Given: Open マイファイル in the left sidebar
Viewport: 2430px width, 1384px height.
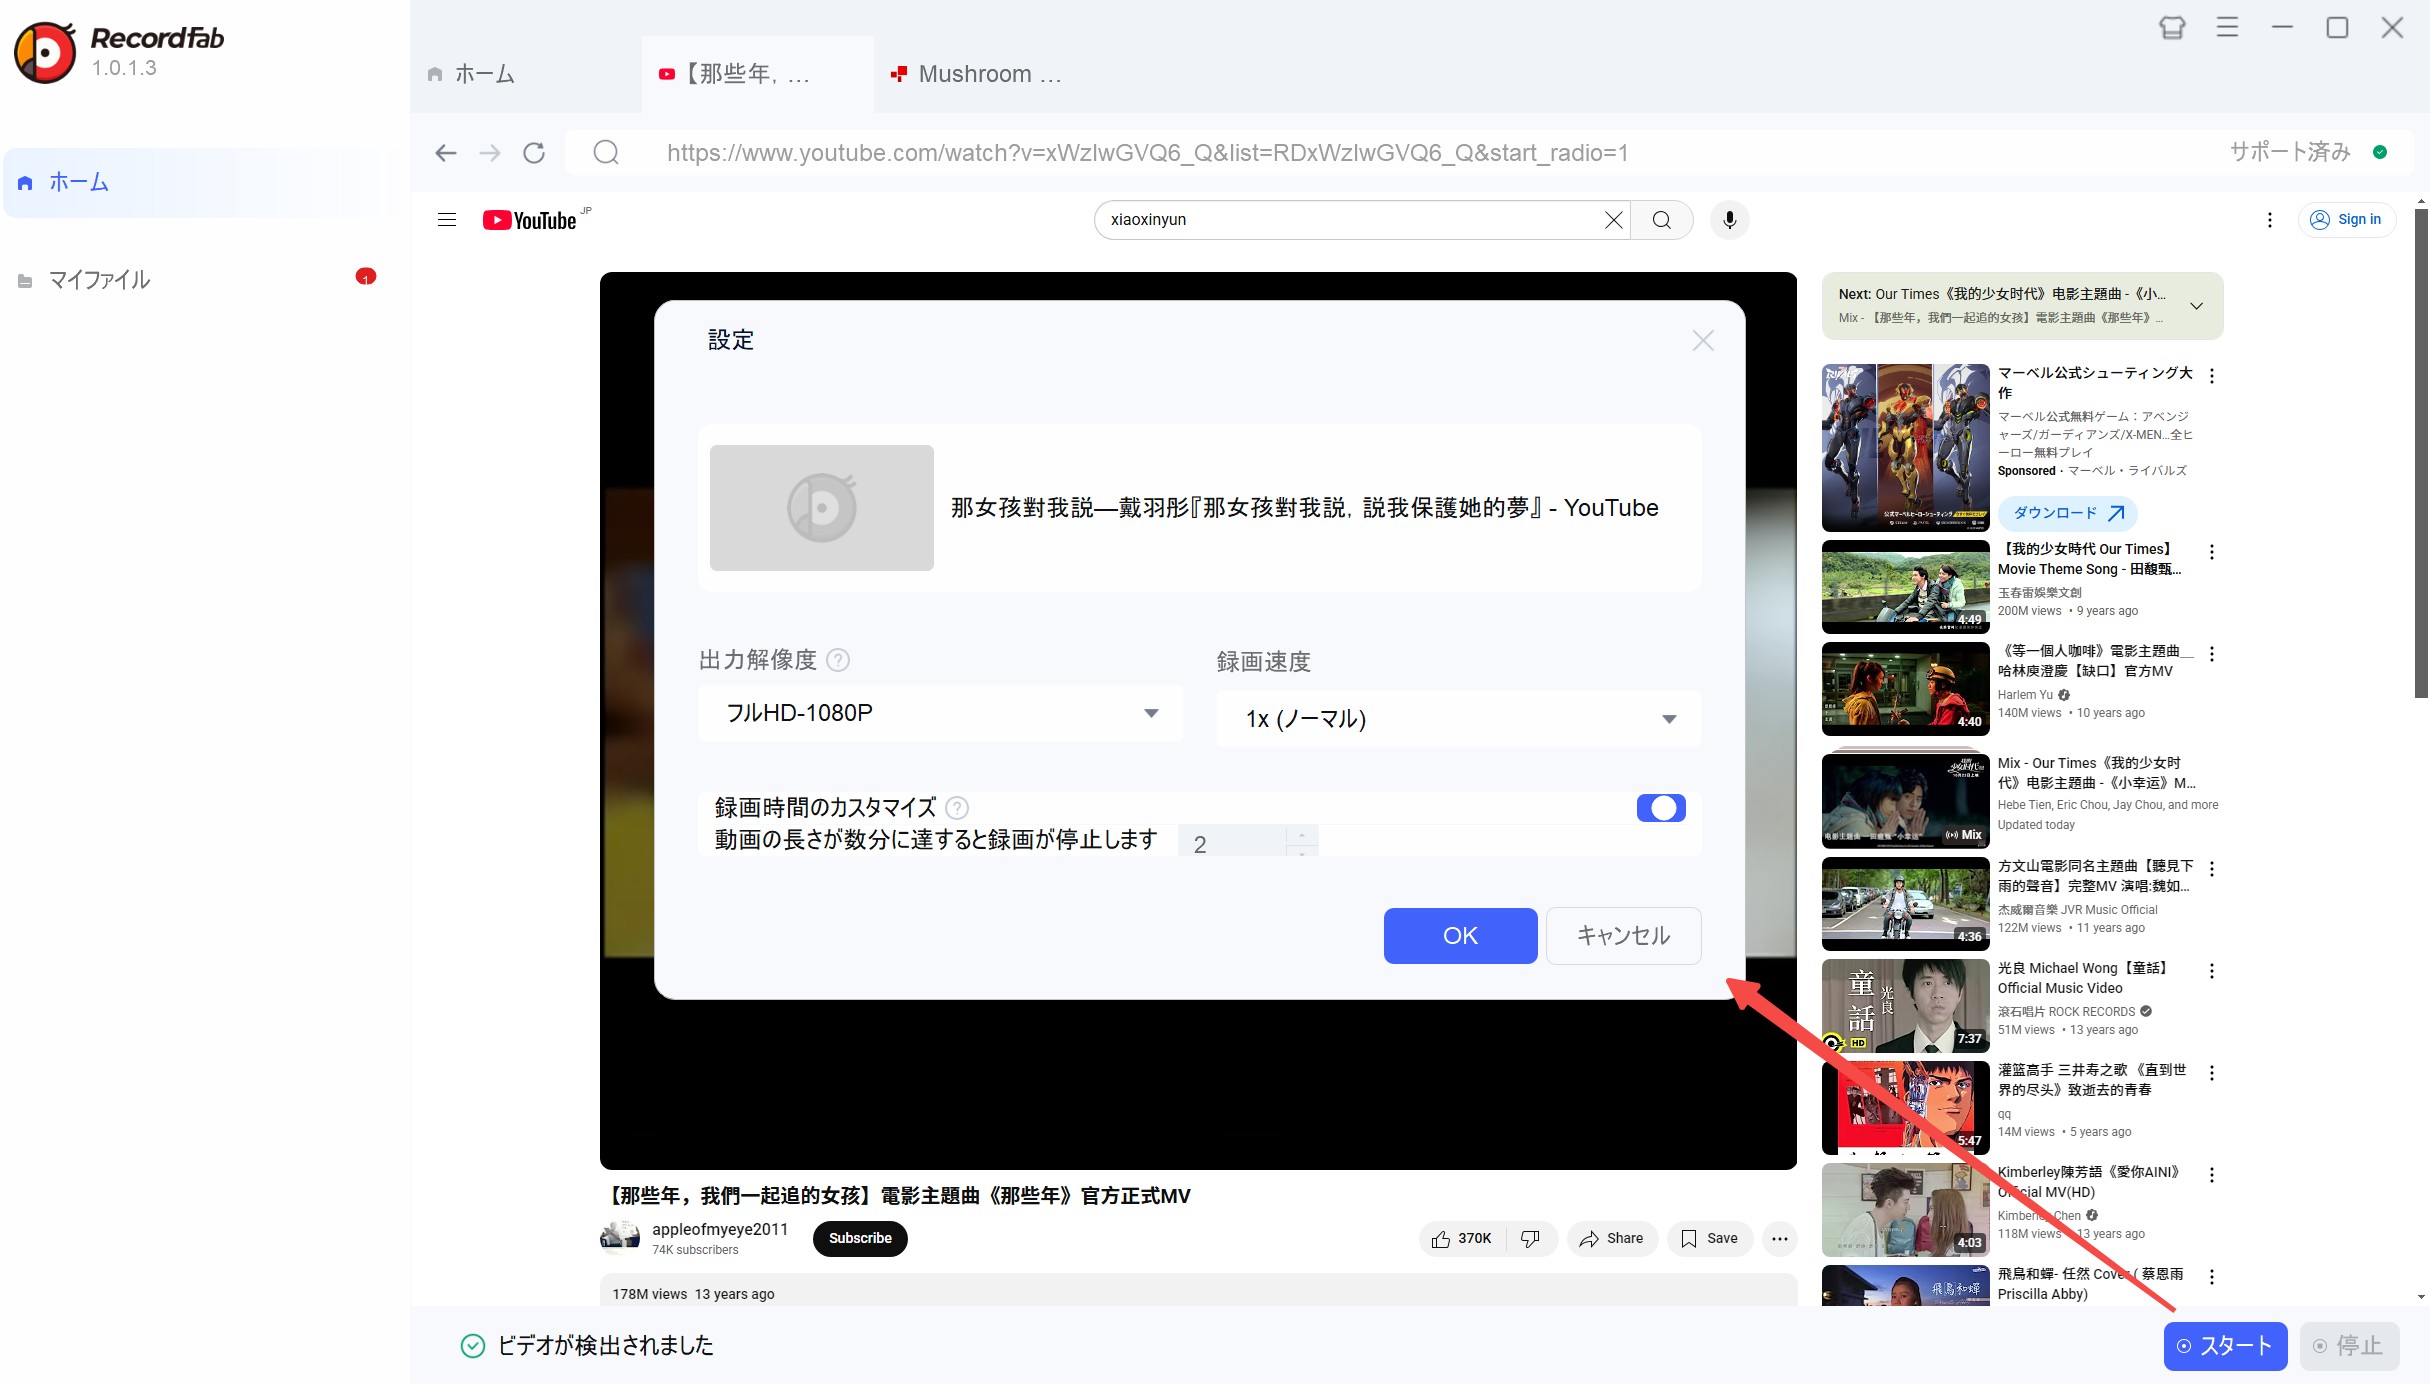Looking at the screenshot, I should 200,280.
